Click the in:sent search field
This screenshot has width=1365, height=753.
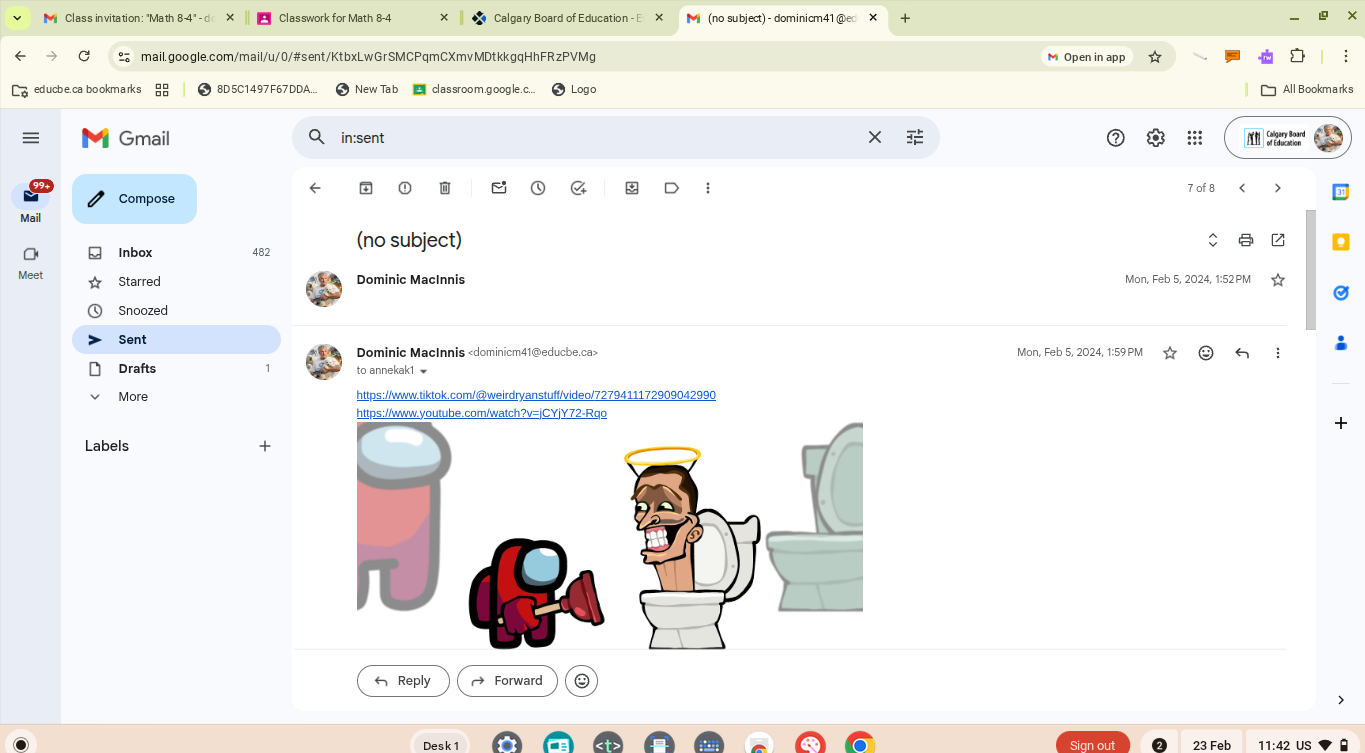(x=595, y=138)
